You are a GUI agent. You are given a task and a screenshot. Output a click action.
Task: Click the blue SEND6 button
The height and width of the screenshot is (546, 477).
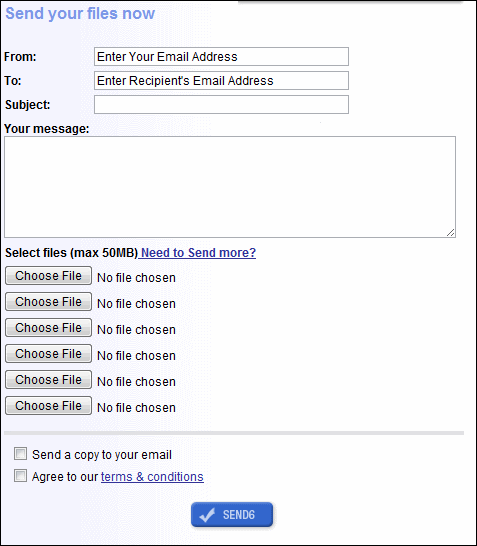point(232,514)
